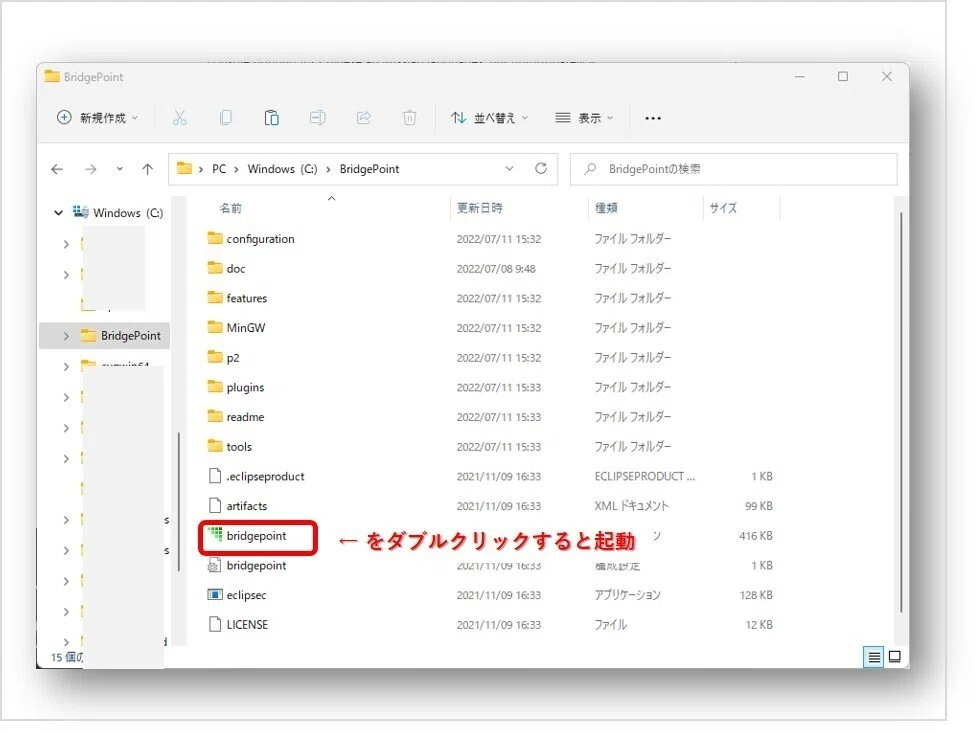Click the 2022/07/08 9:48 date cell

pos(496,269)
